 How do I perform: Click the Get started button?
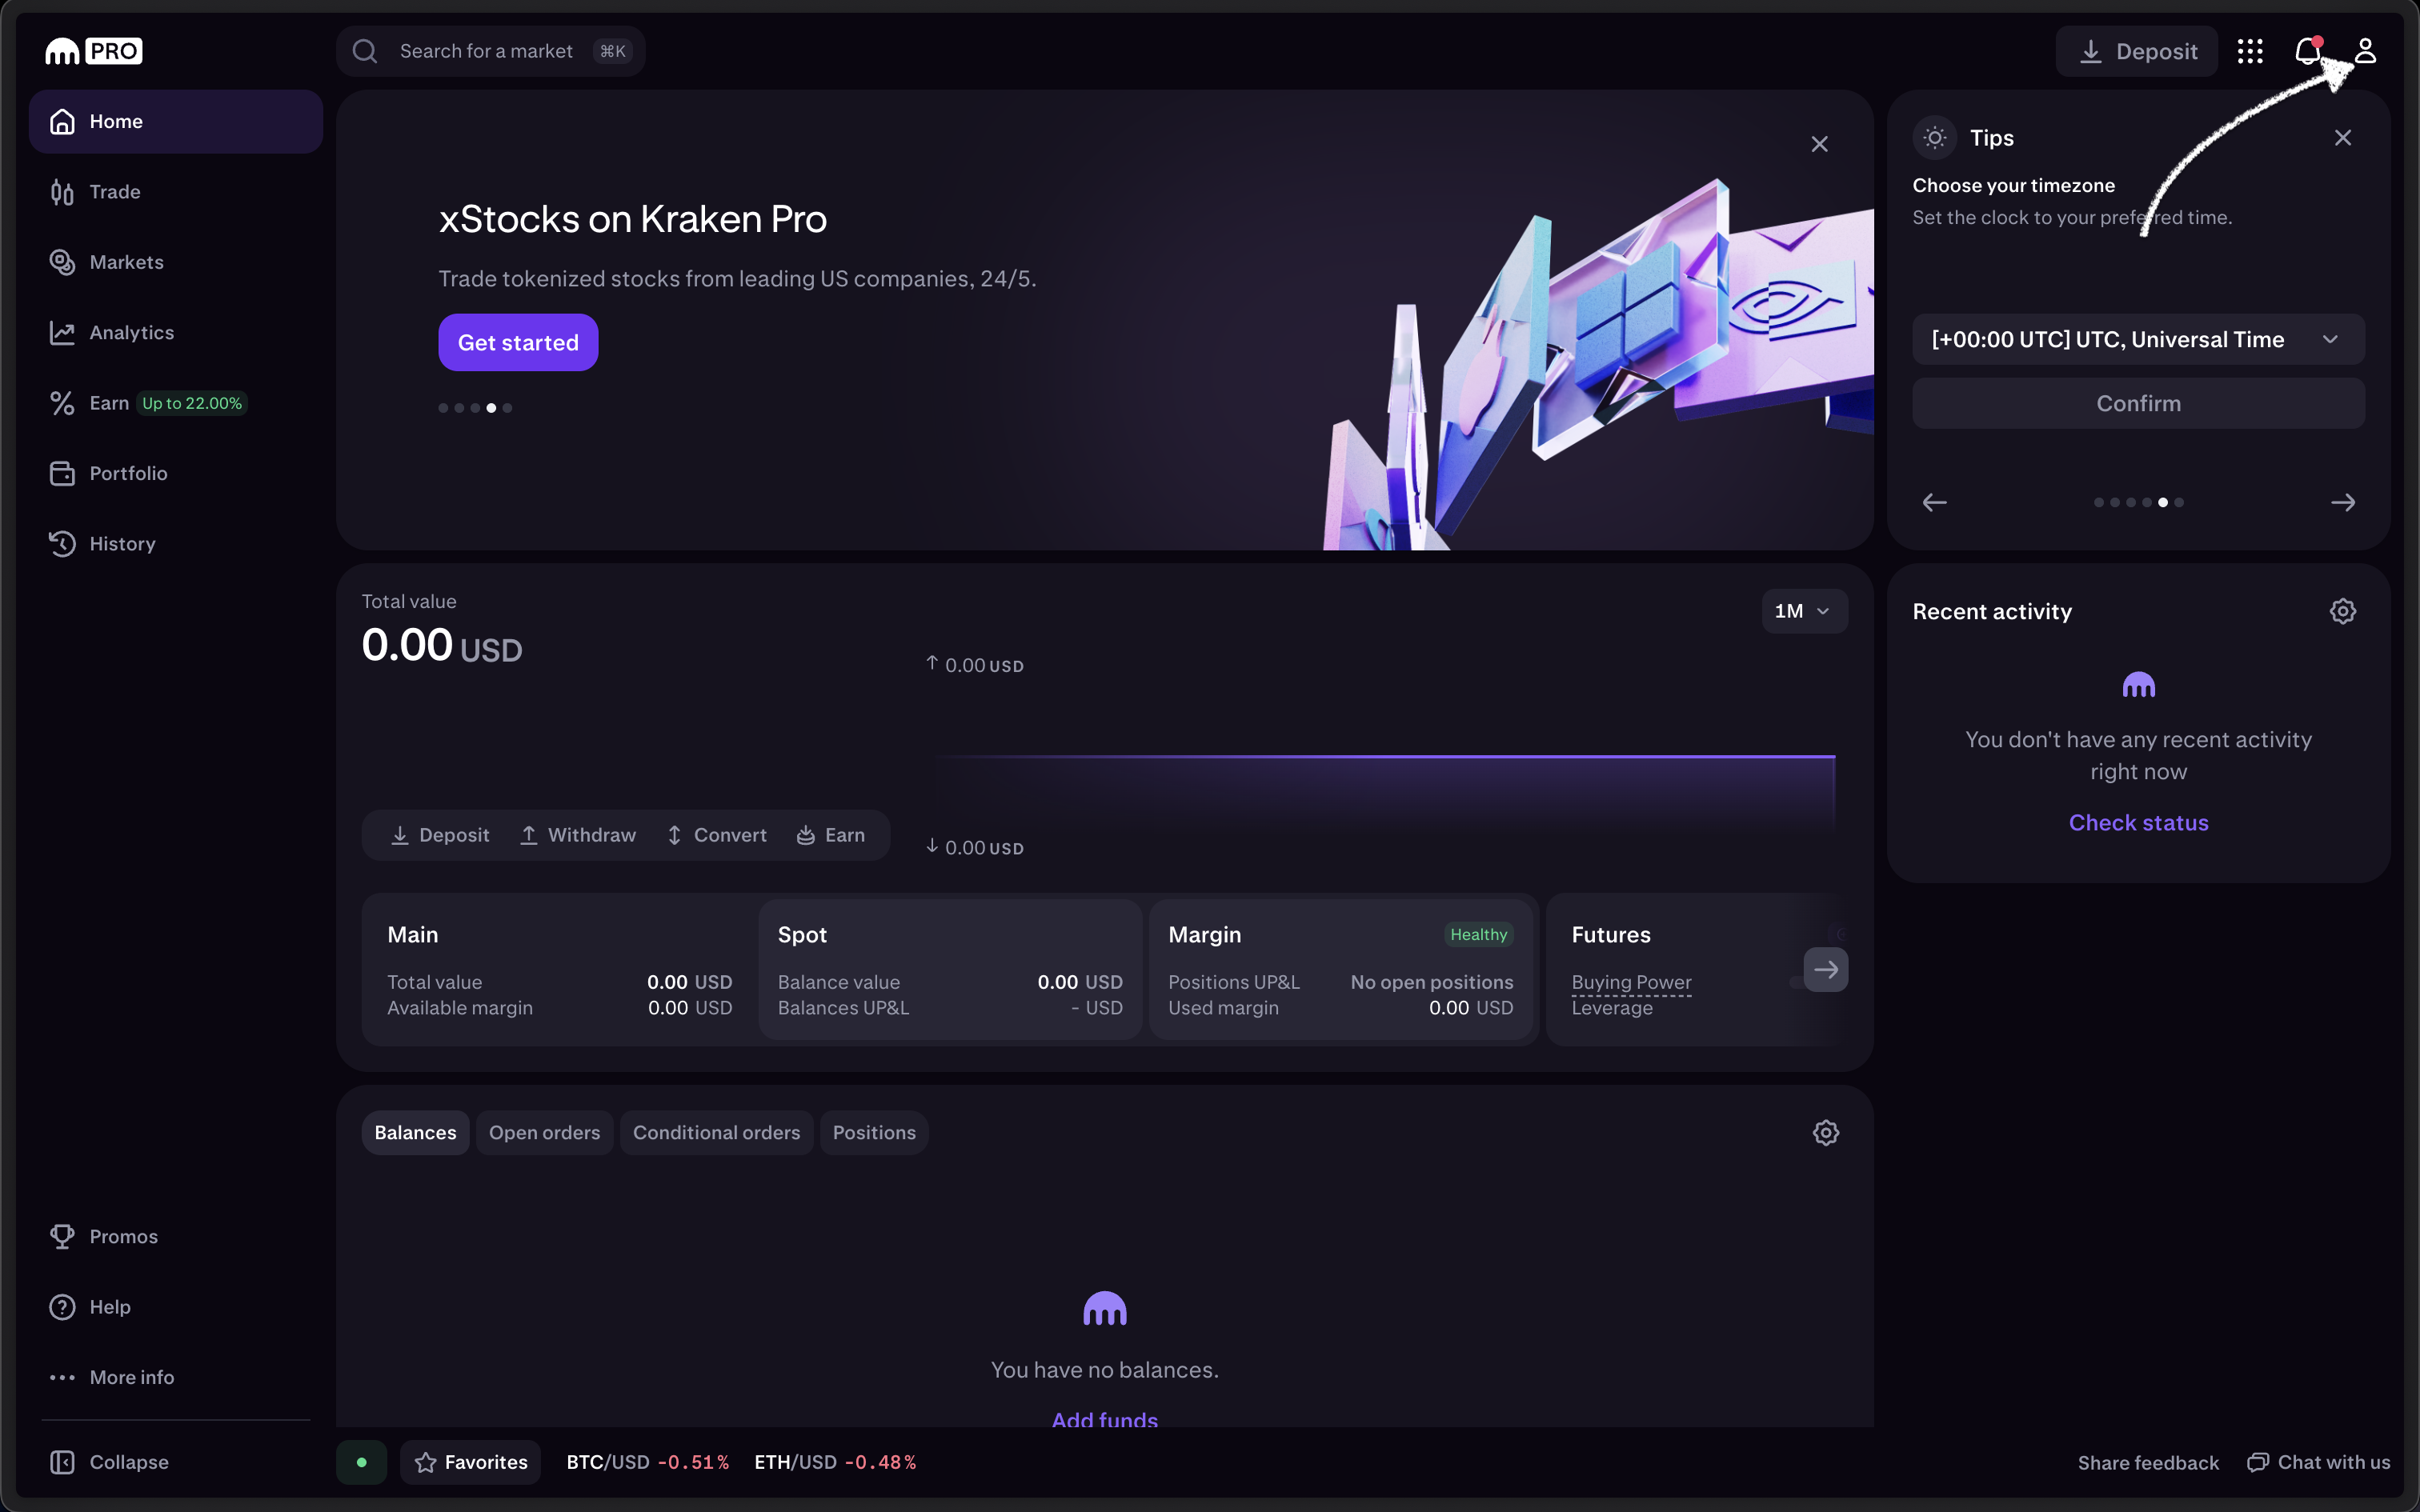[518, 342]
